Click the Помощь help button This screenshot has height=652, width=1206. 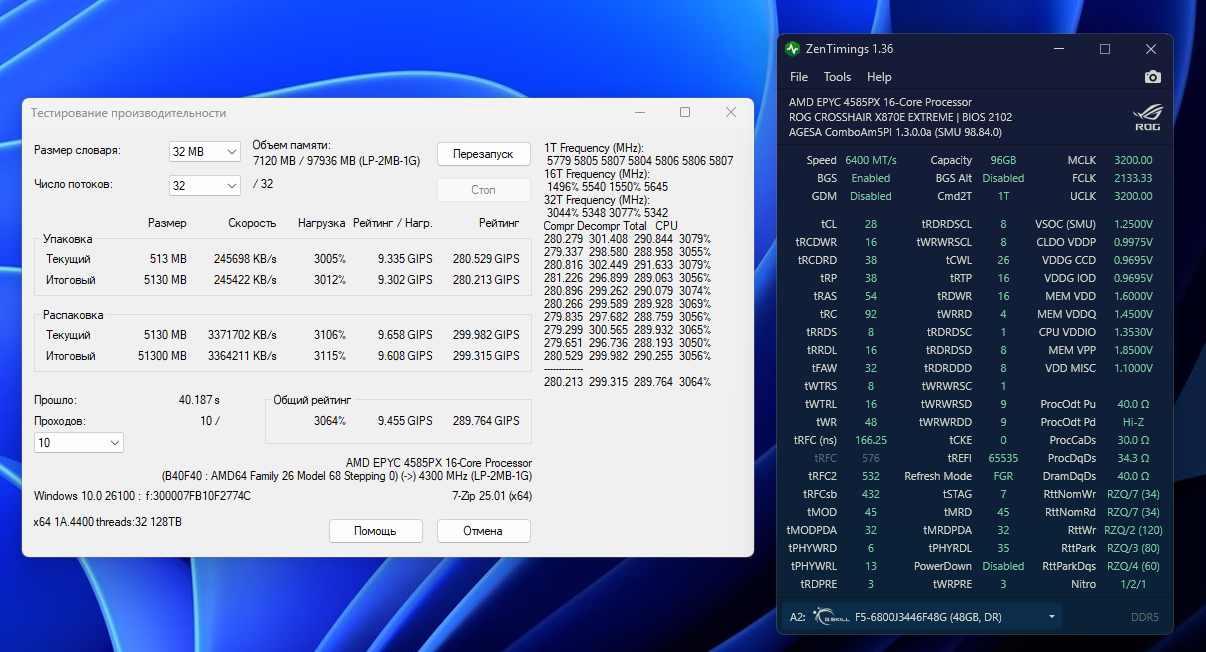375,531
